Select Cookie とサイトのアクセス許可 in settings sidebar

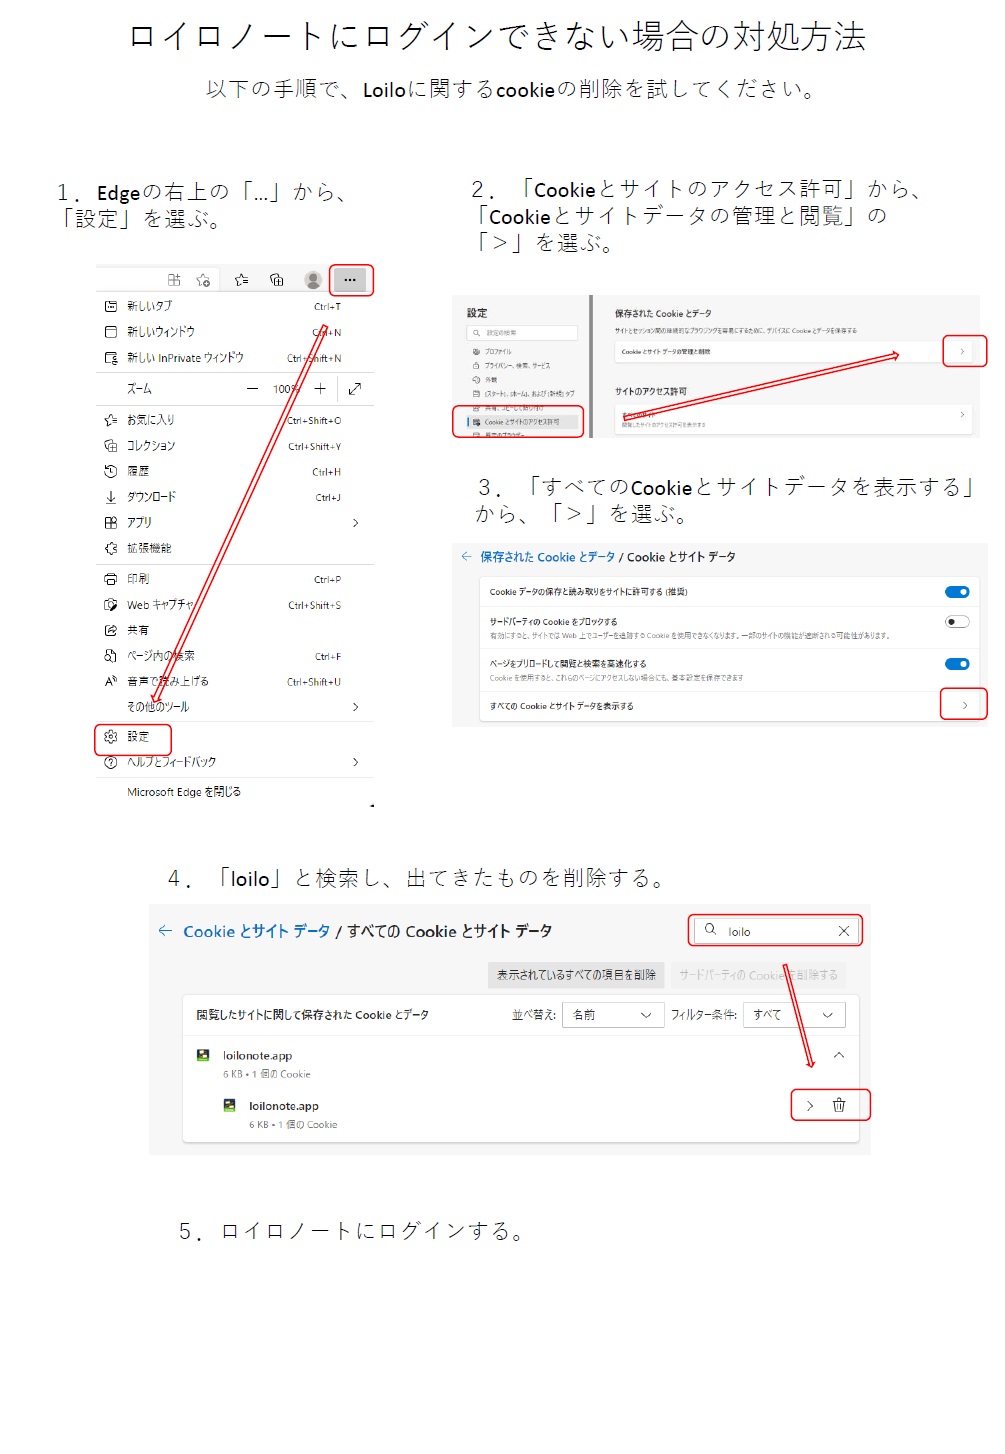522,422
